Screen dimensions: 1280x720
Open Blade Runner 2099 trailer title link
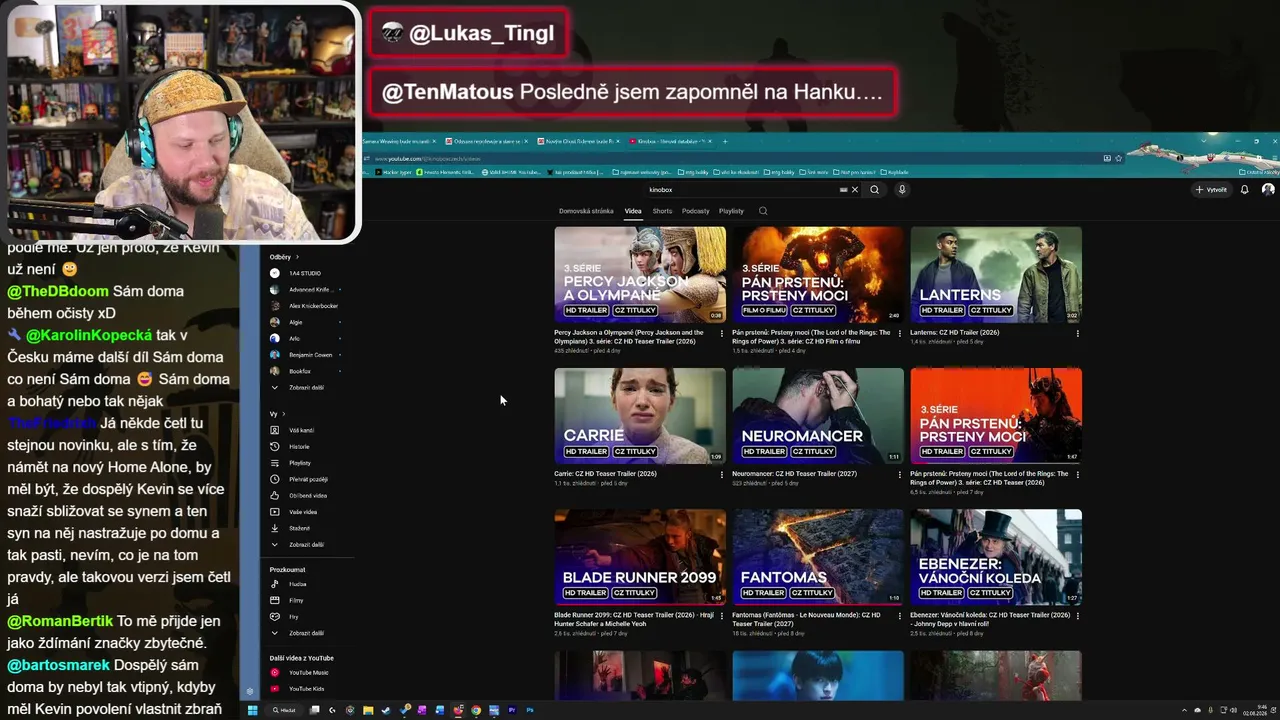pyautogui.click(x=634, y=619)
